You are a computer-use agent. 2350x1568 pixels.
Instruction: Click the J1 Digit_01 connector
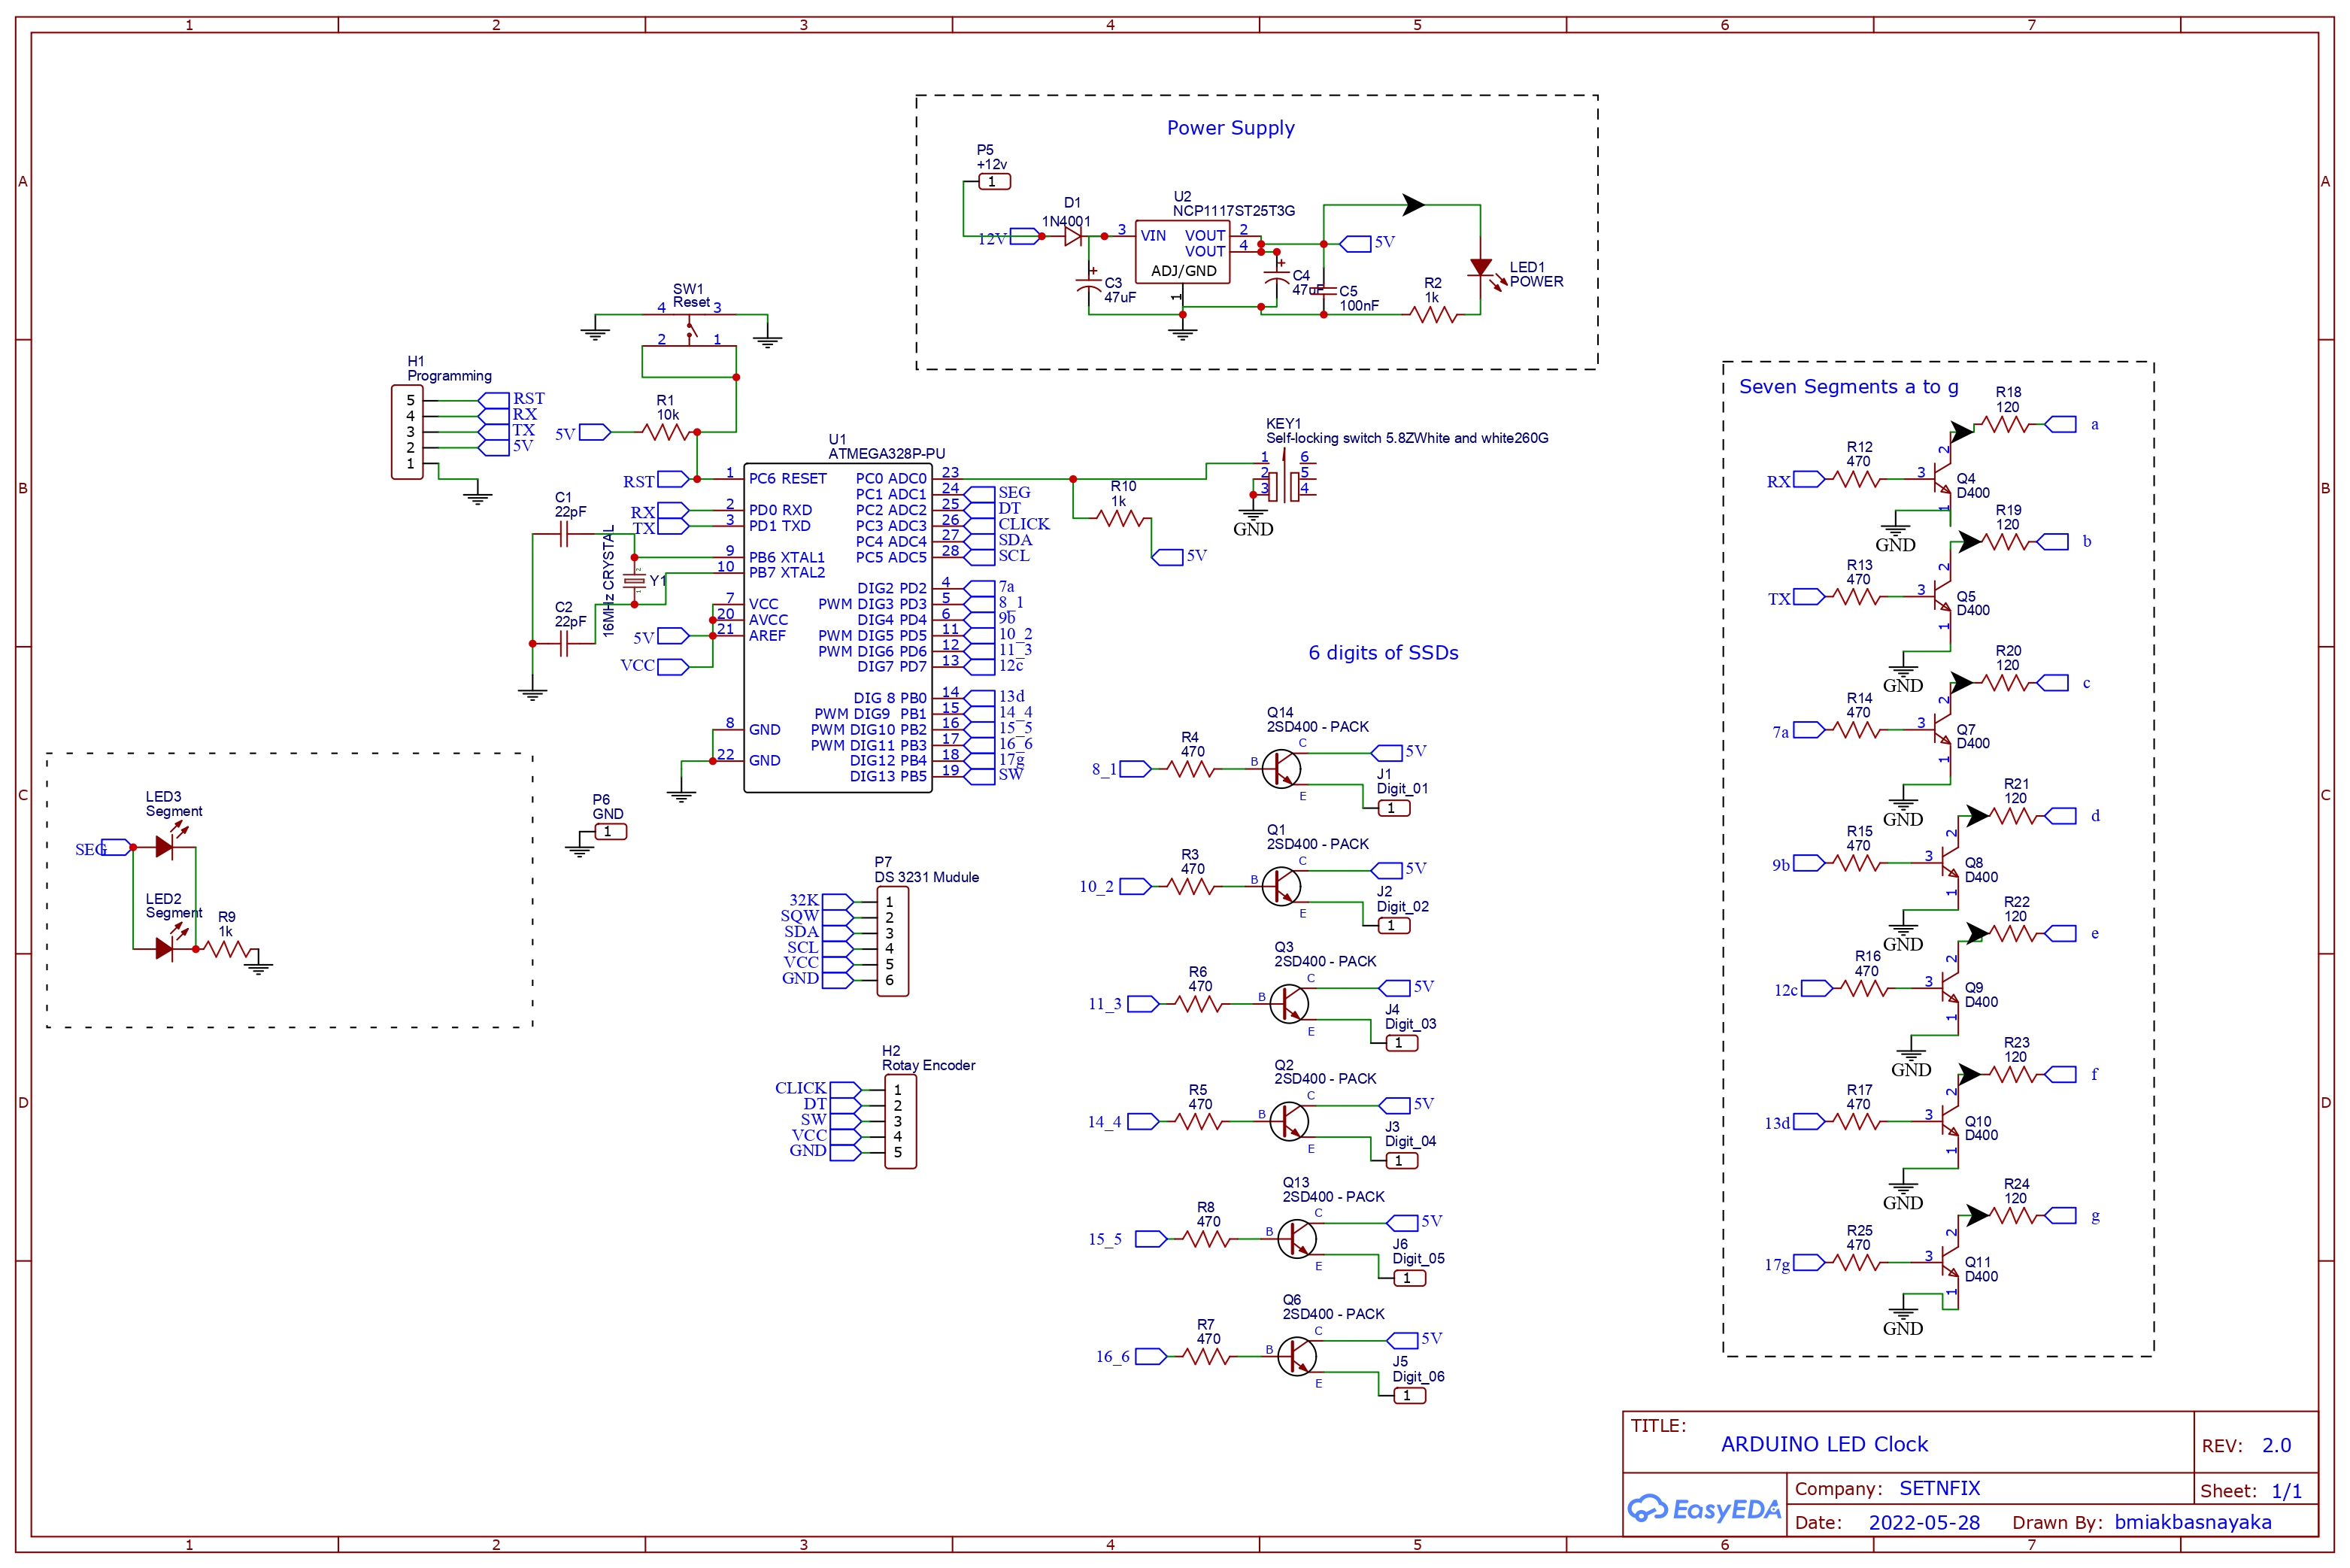(x=1394, y=808)
